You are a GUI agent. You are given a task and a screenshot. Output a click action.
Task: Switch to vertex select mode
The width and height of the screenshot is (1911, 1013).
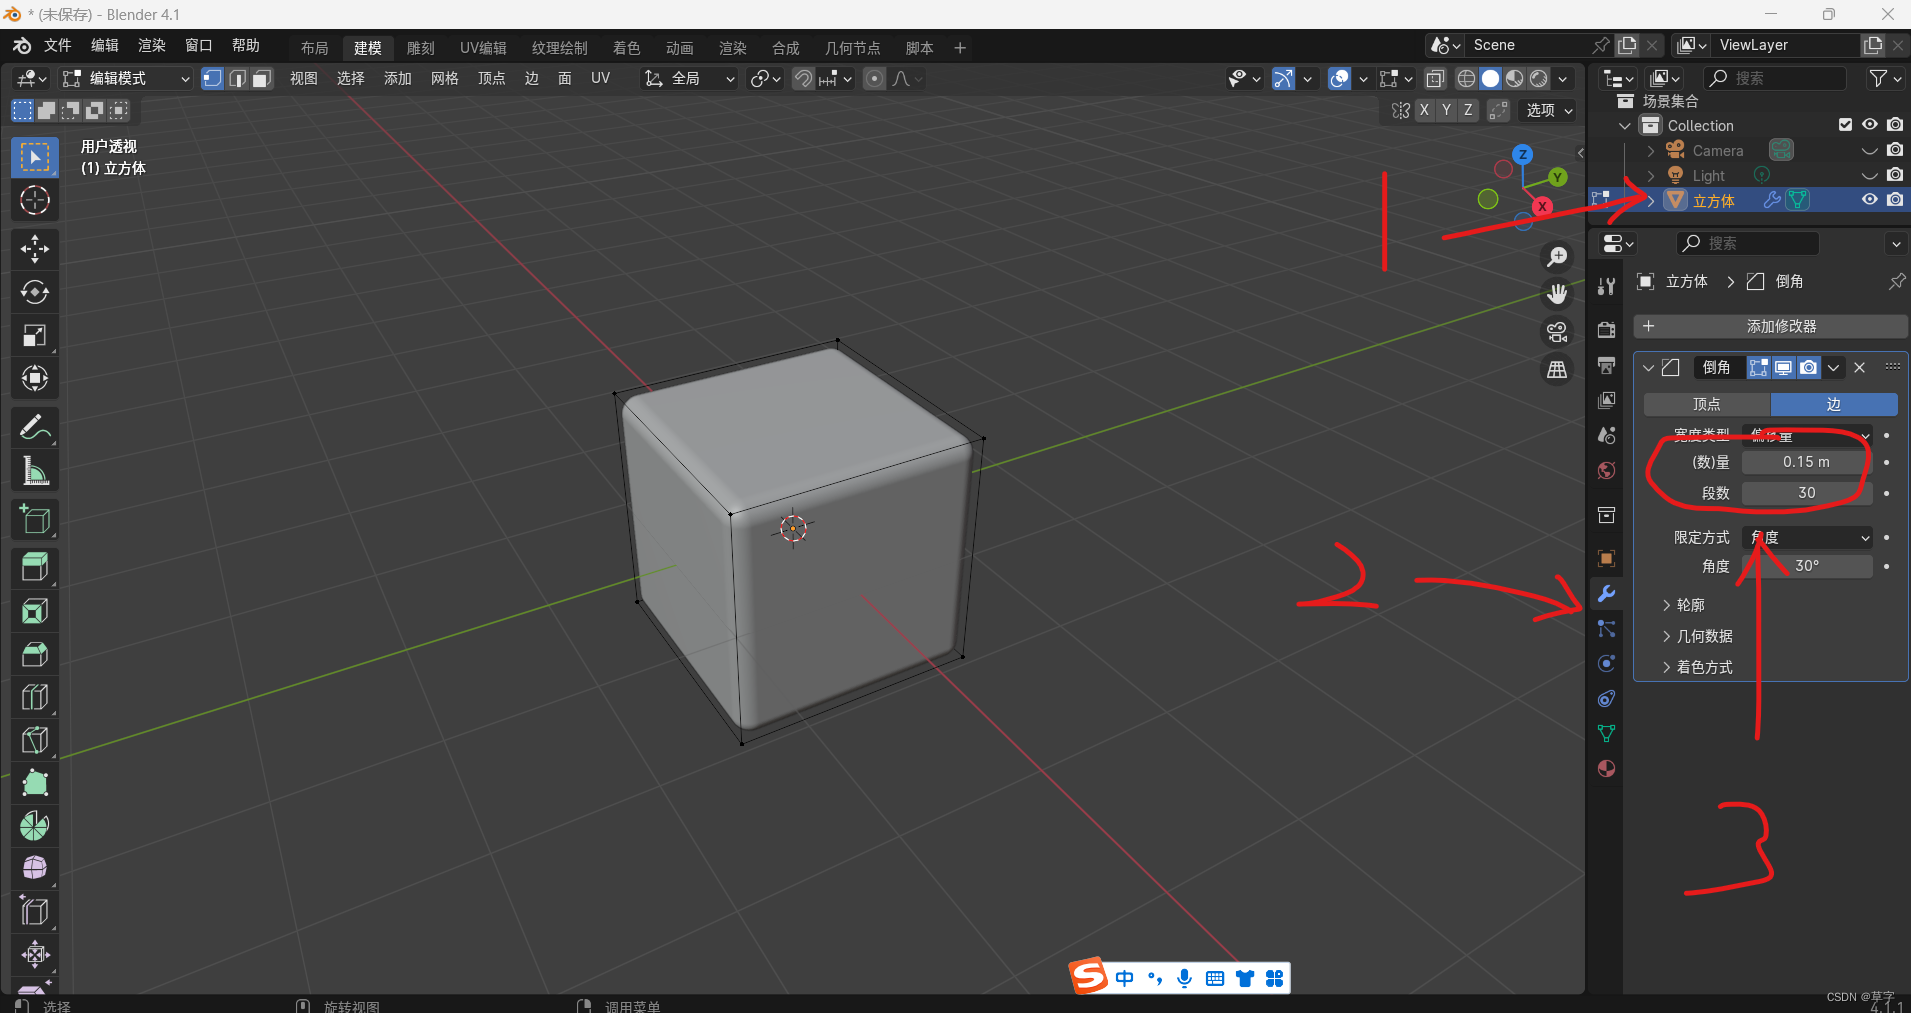click(213, 78)
